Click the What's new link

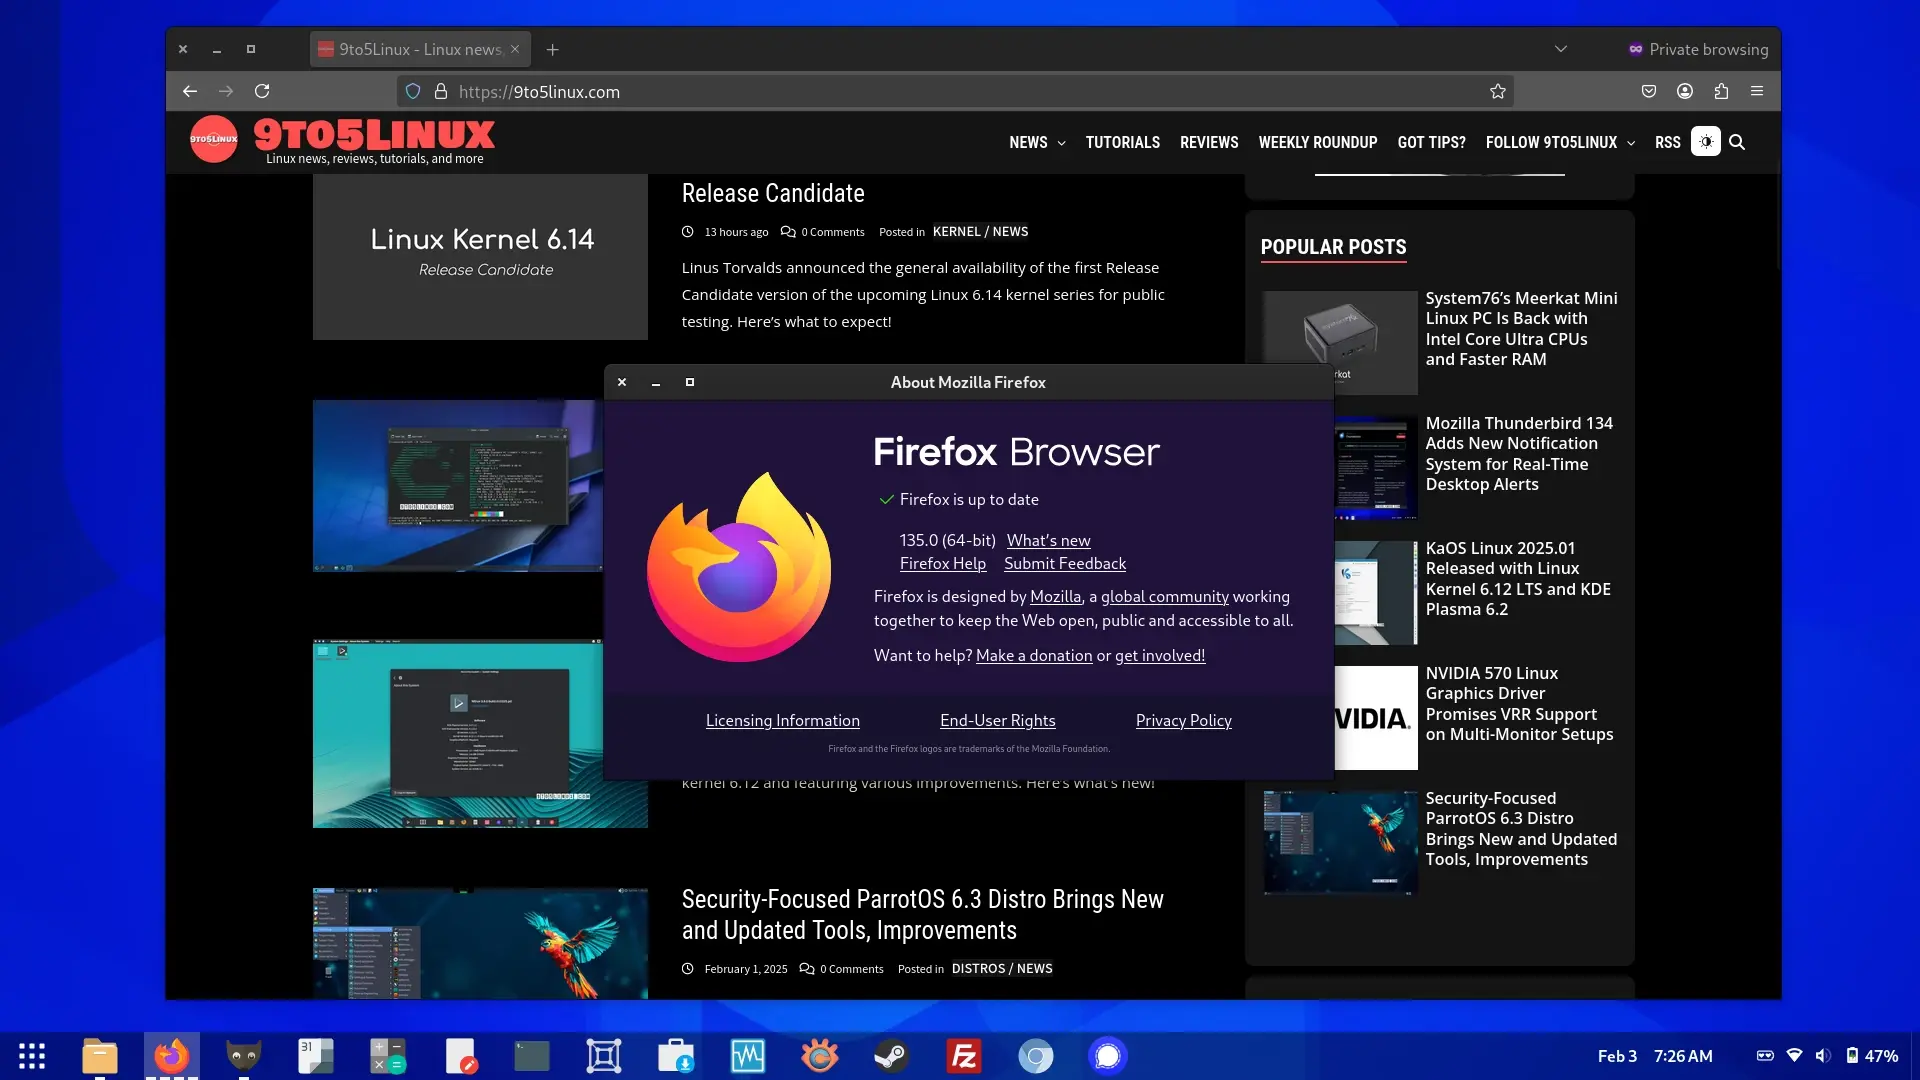click(x=1048, y=540)
